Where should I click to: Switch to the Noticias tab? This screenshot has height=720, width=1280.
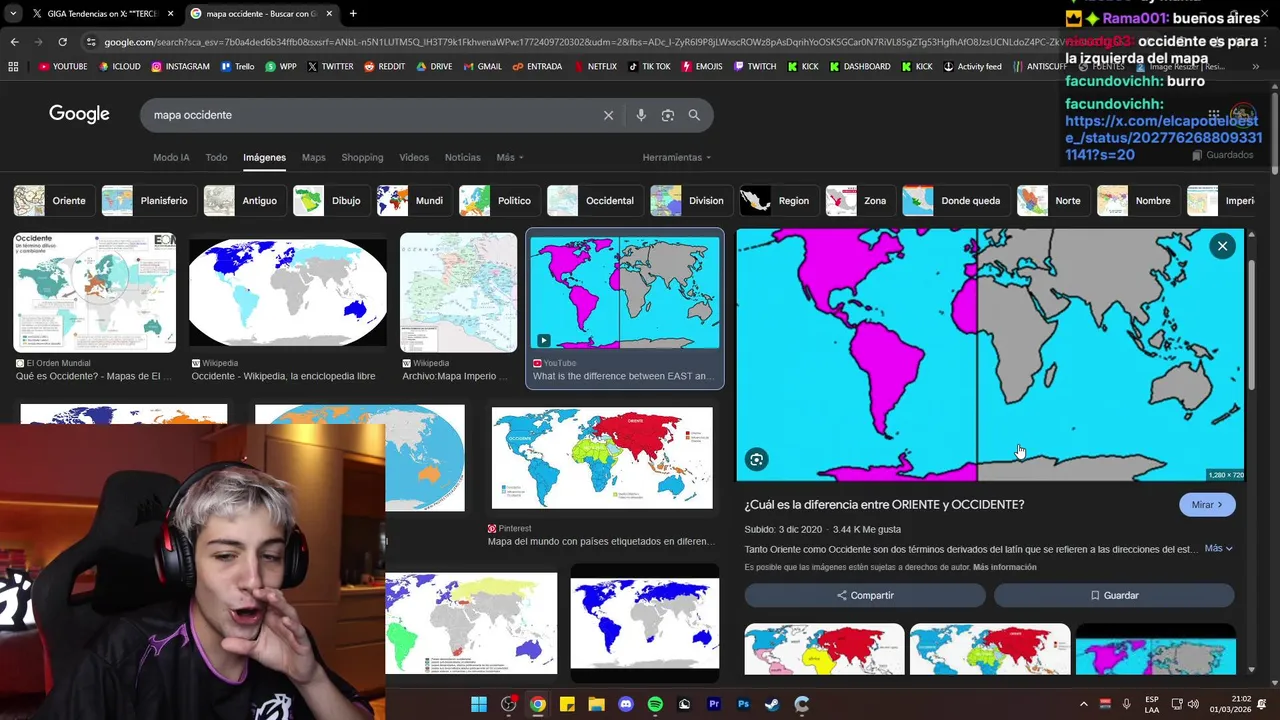pyautogui.click(x=463, y=157)
